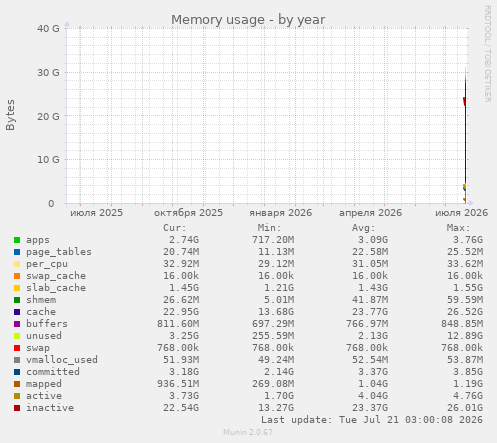Click the 'апреля 2026' x-axis label

pos(371,213)
